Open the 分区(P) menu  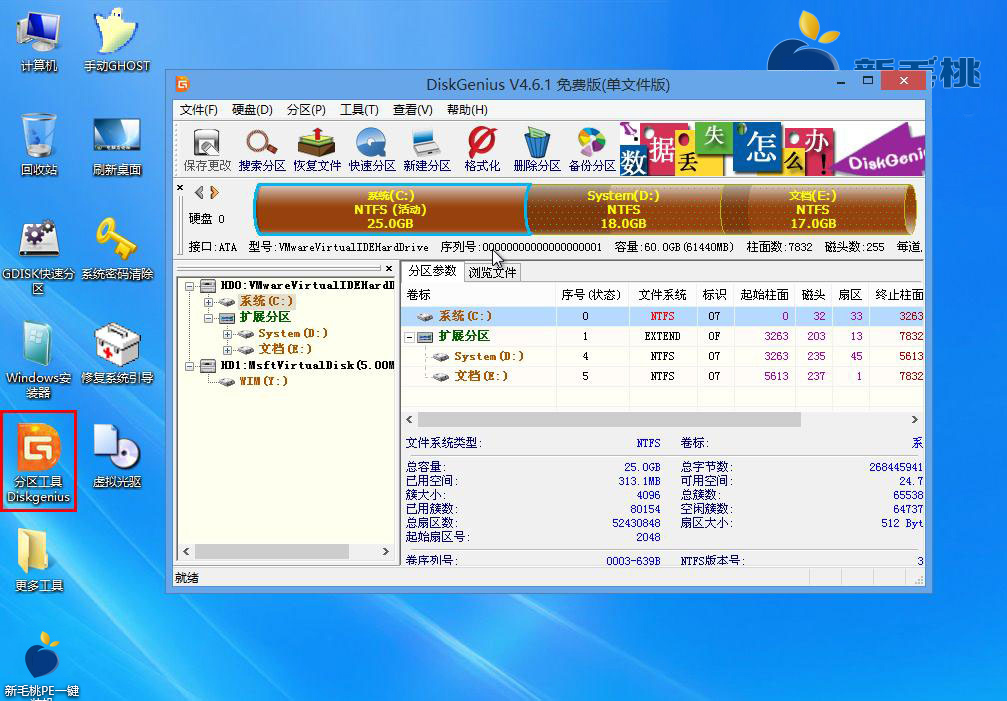pyautogui.click(x=306, y=110)
